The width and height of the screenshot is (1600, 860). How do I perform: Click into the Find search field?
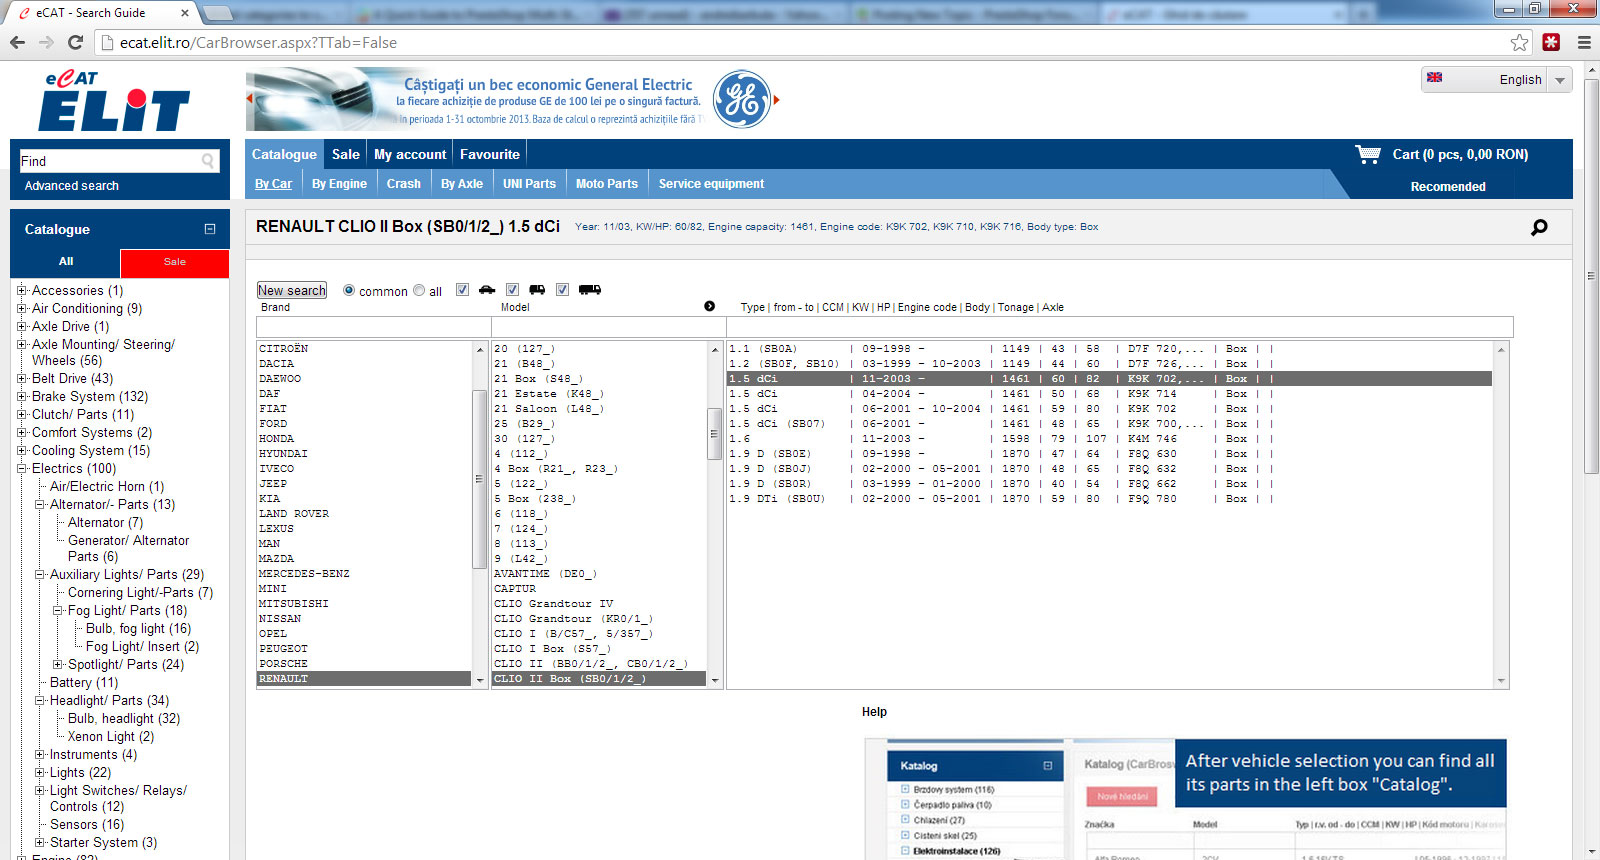(x=110, y=161)
